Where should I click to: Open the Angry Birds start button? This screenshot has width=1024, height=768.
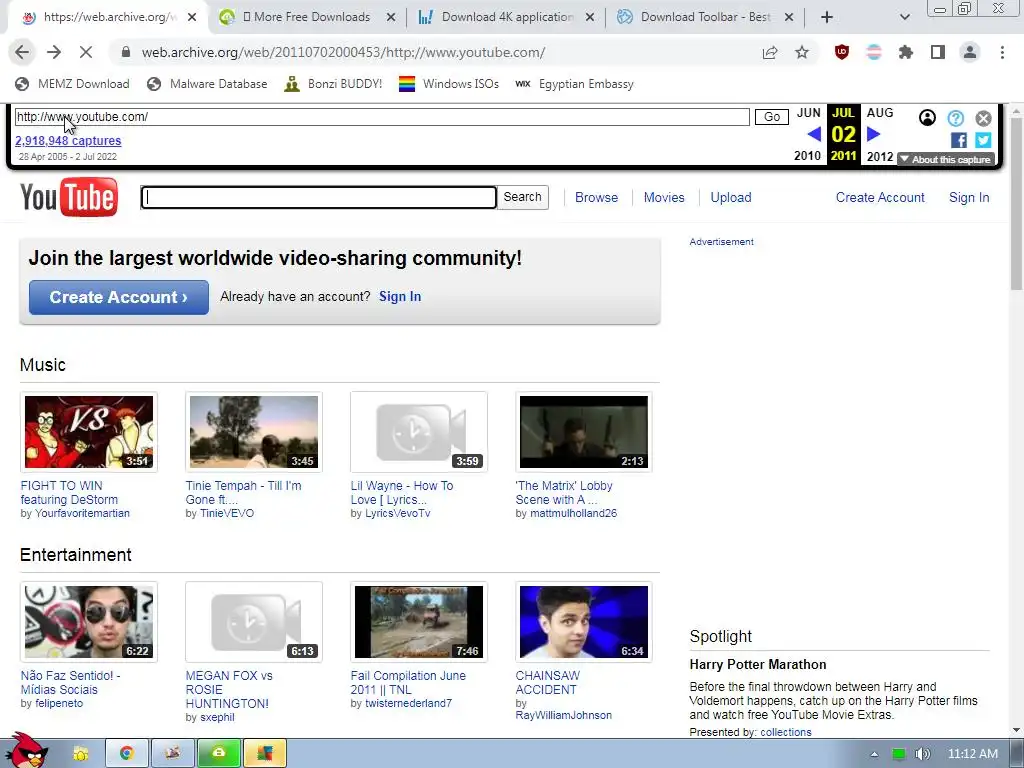26,751
